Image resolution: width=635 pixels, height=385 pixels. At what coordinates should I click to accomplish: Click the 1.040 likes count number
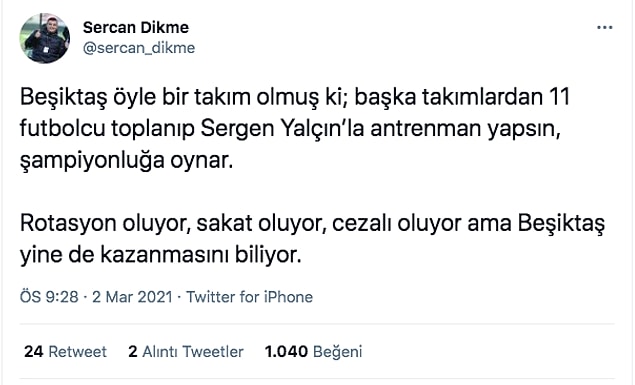click(286, 351)
